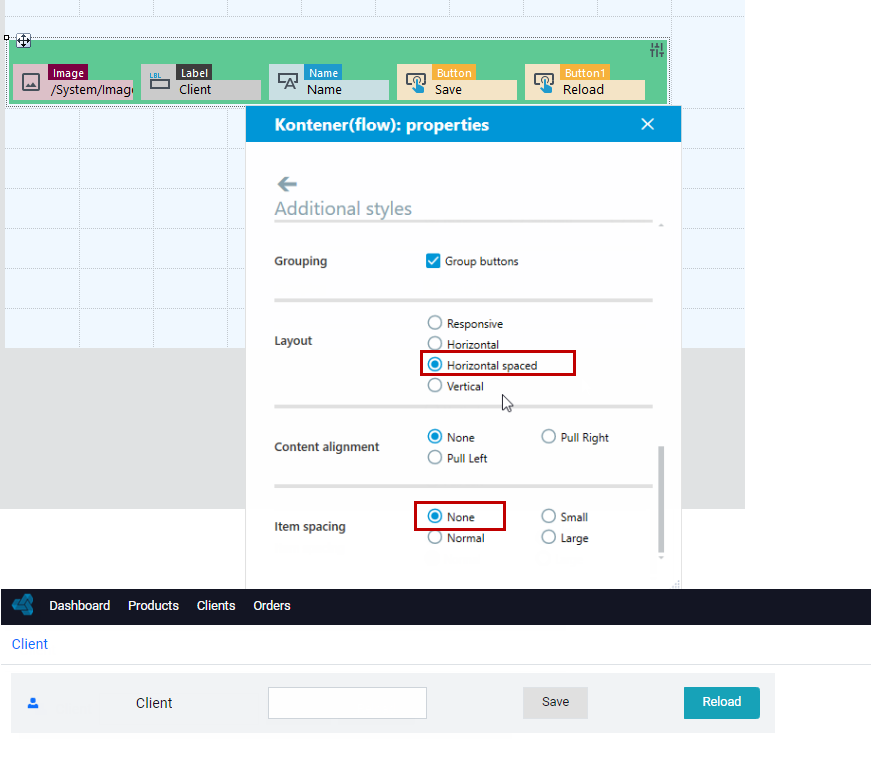Select the Responsive layout option
The image size is (871, 767).
click(434, 323)
